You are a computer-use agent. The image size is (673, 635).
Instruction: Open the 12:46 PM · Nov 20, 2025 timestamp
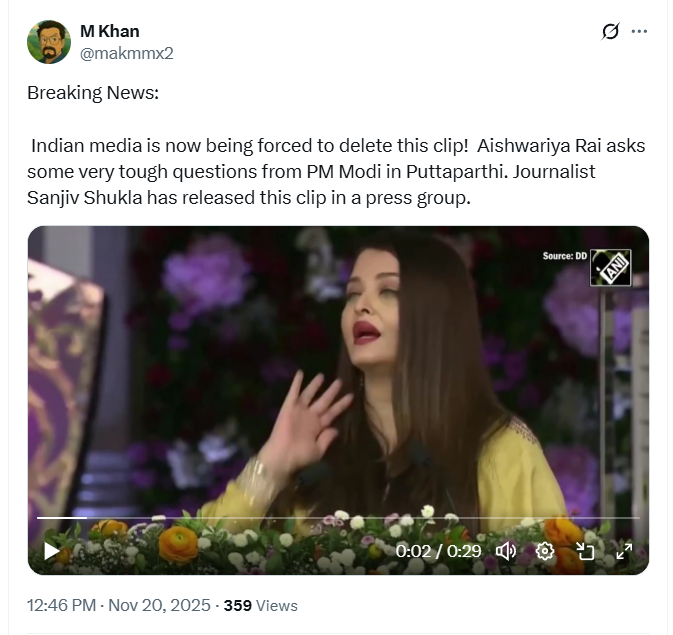119,605
